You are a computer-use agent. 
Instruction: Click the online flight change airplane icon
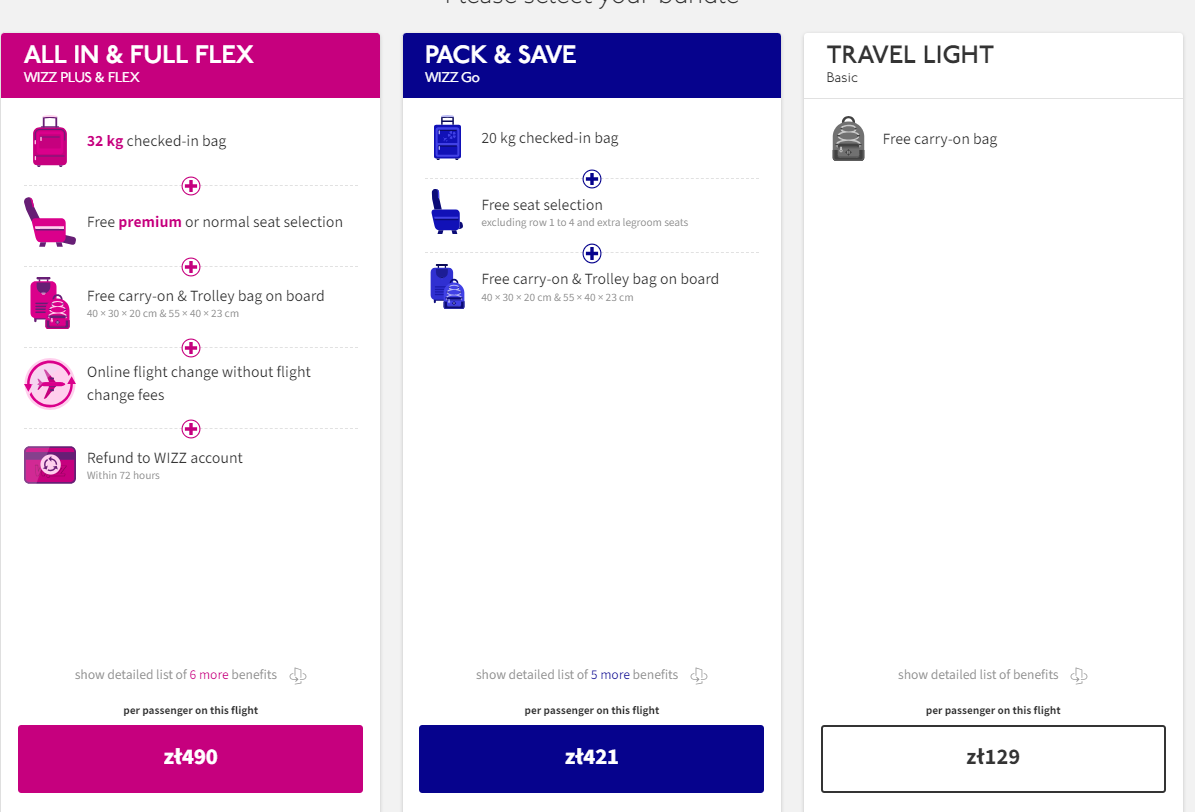point(50,383)
